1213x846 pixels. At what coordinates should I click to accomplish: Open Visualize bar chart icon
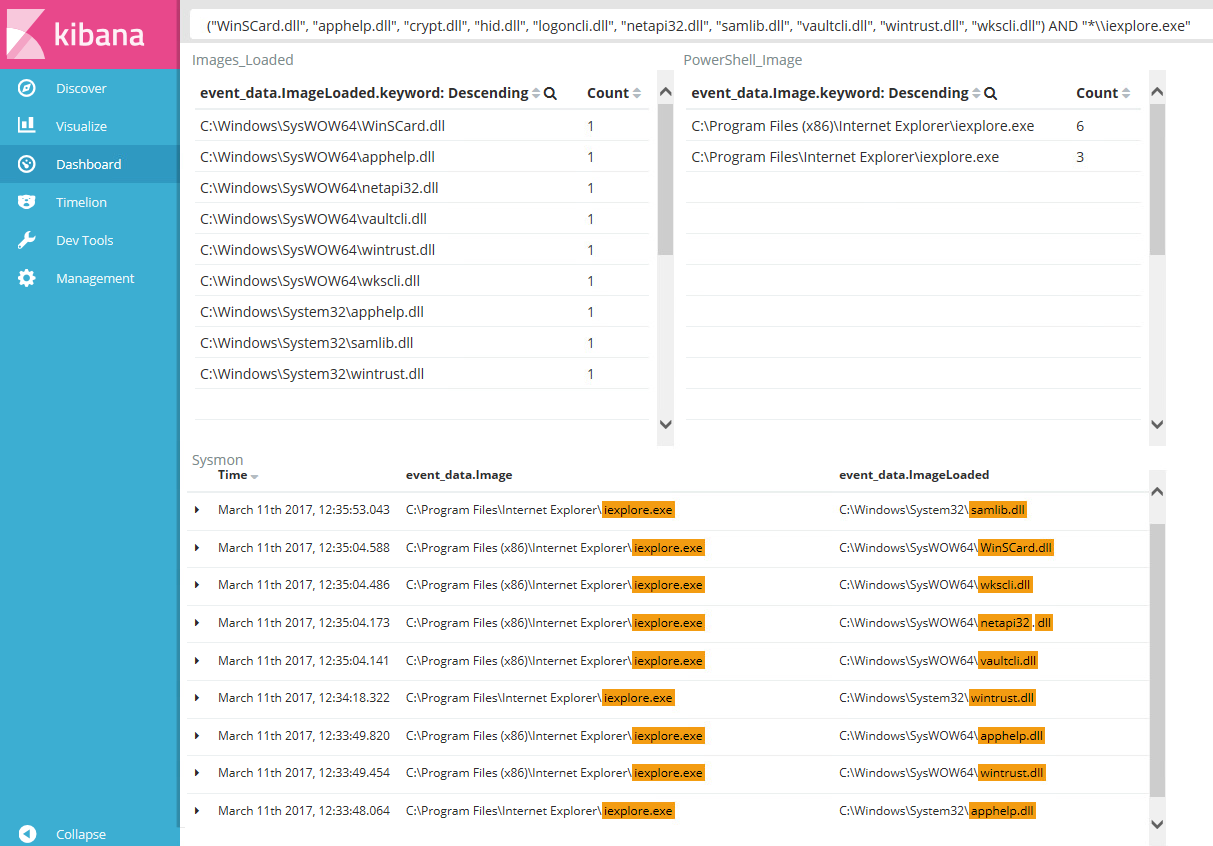27,126
